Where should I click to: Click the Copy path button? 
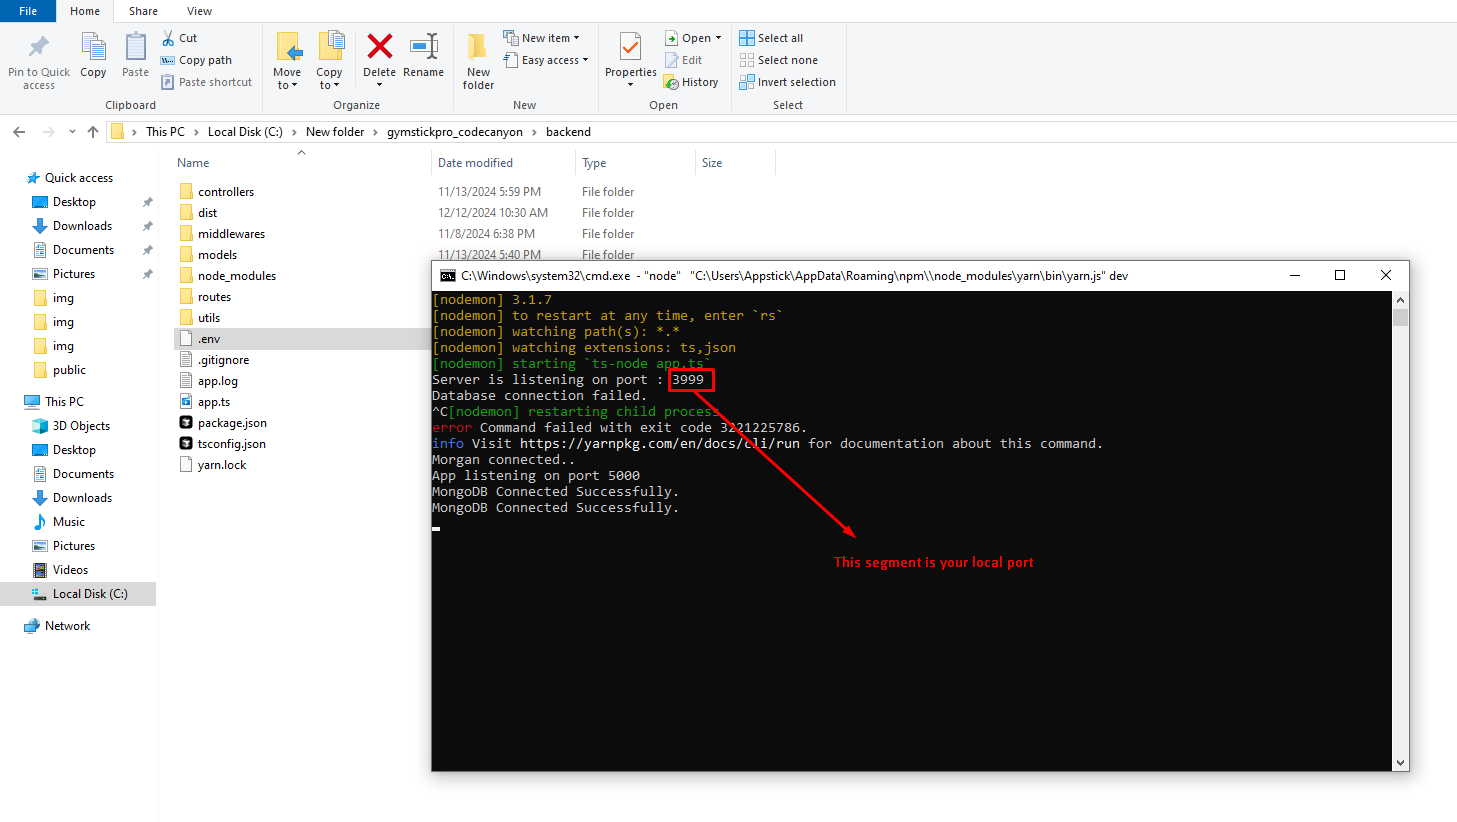coord(197,60)
